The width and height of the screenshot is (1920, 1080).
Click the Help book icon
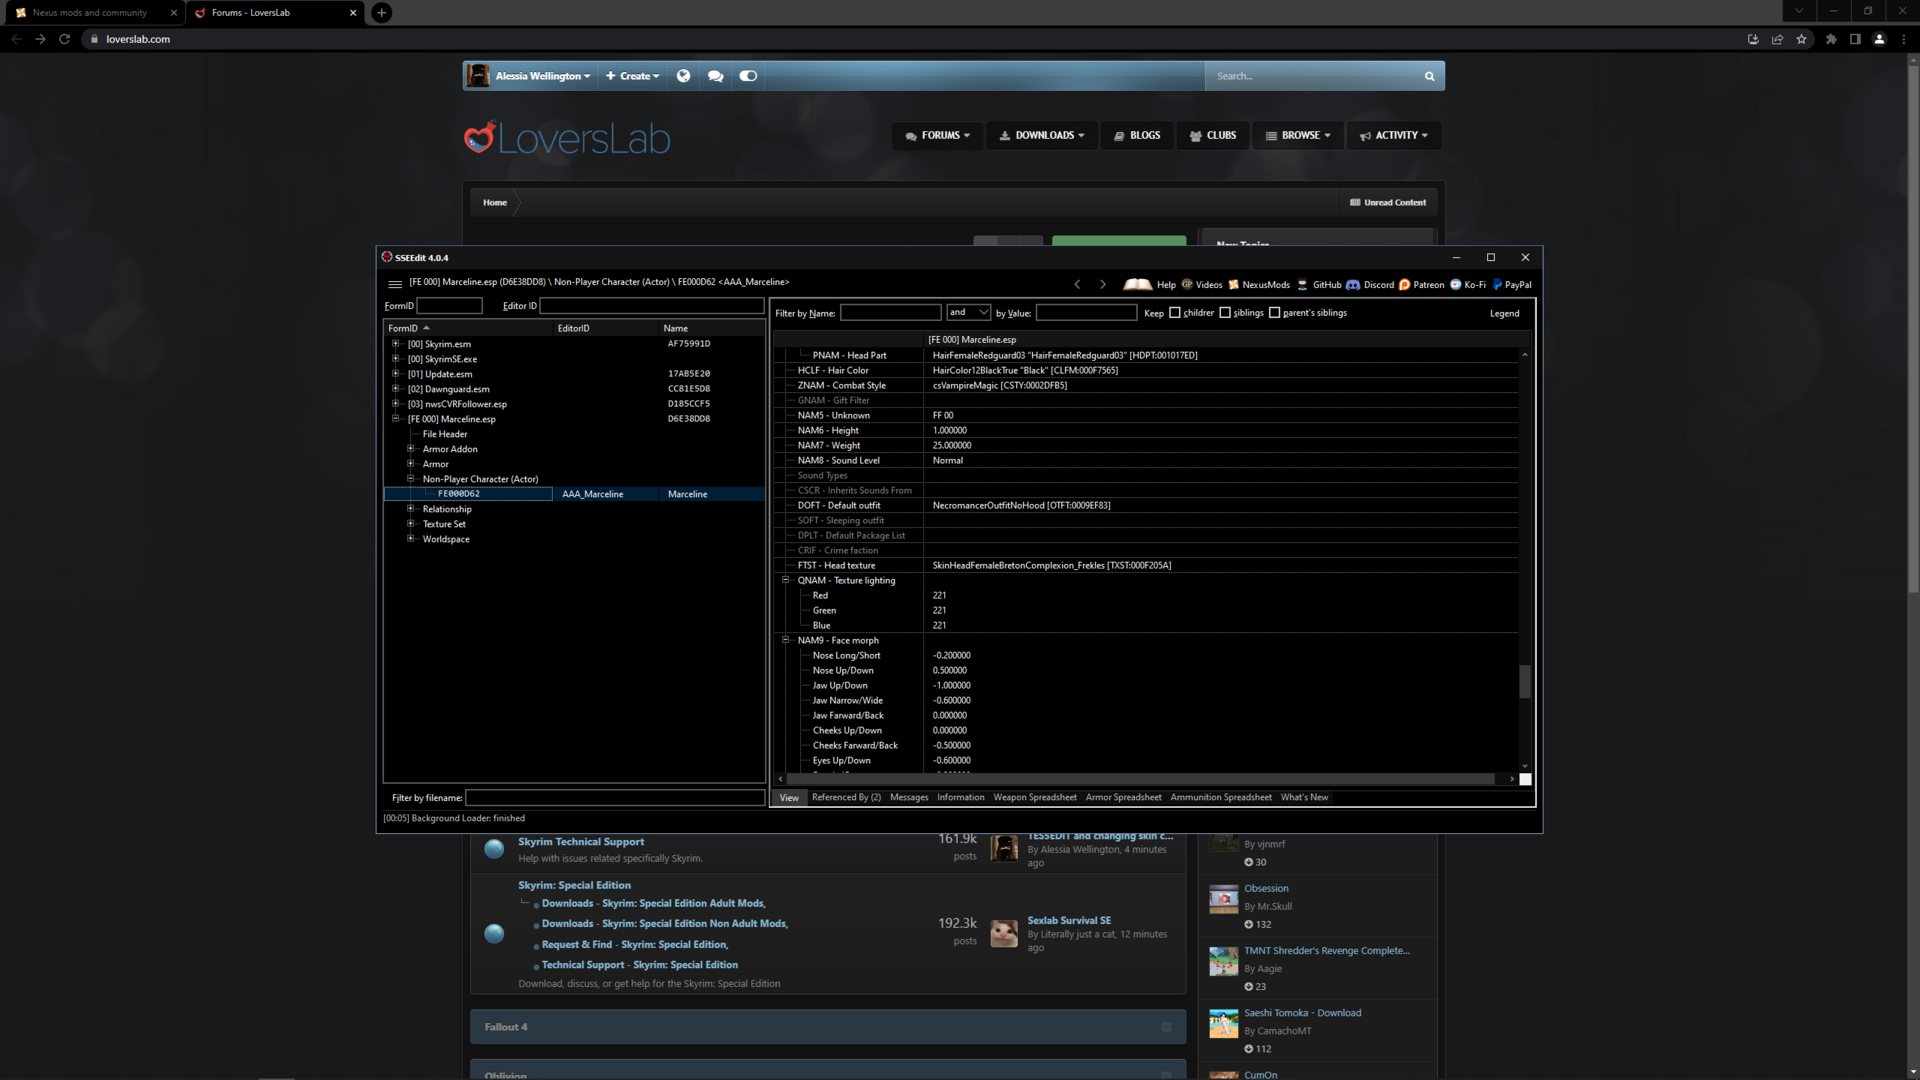coord(1137,285)
